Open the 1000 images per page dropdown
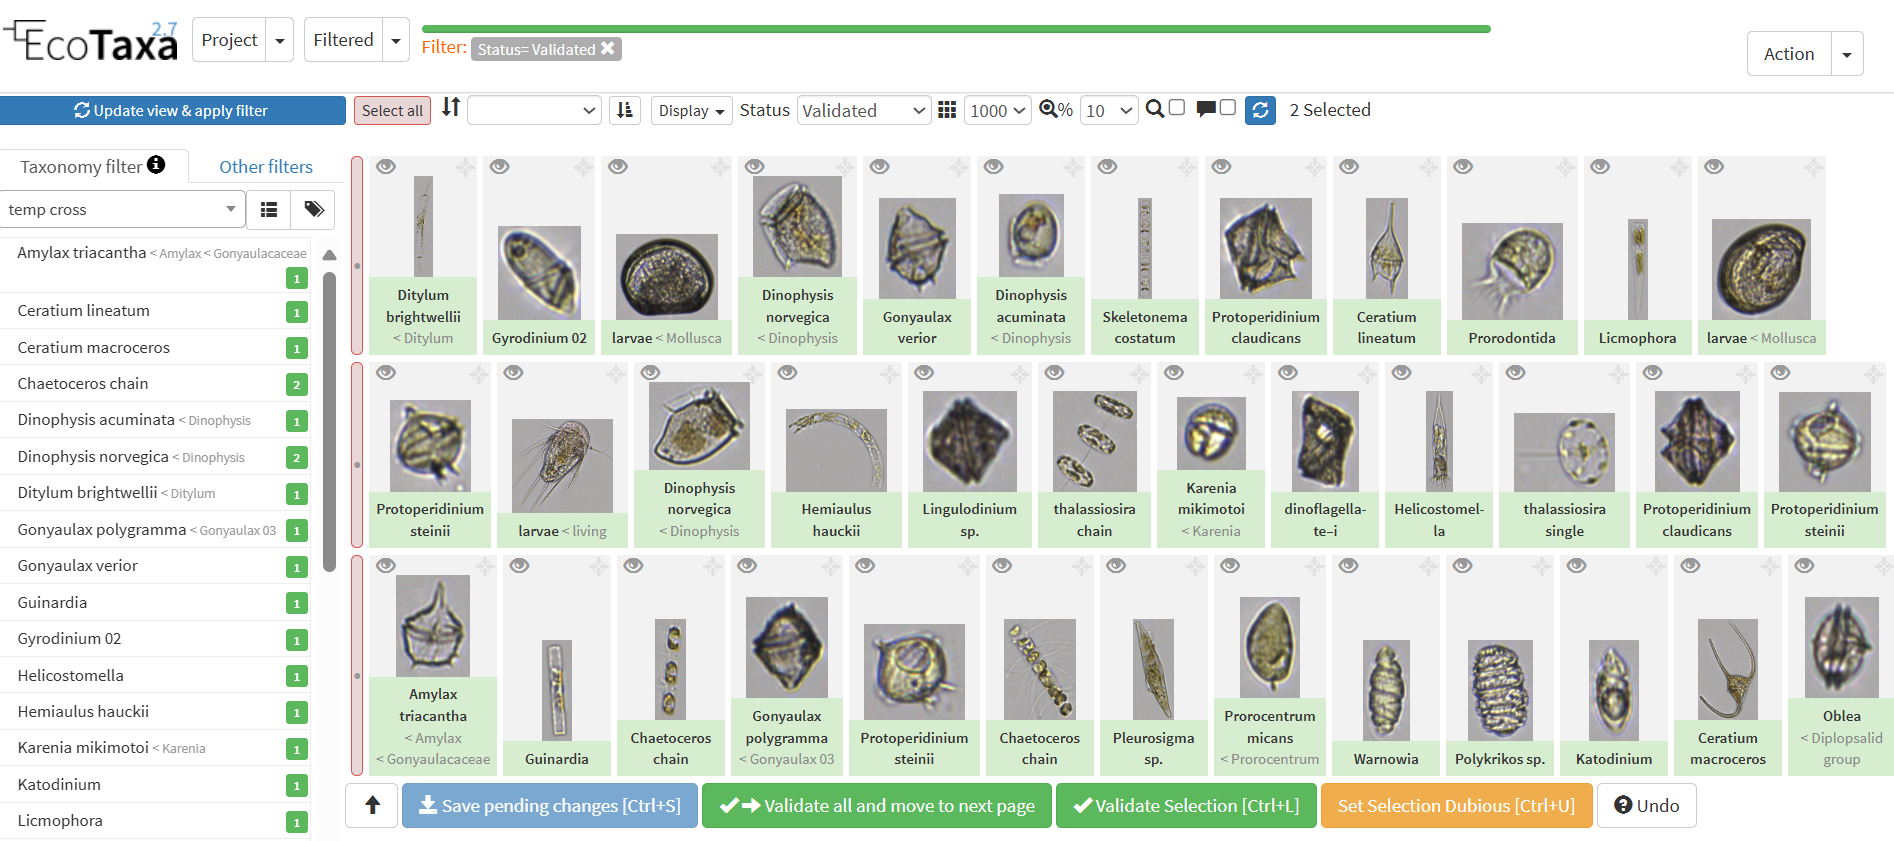 [997, 110]
